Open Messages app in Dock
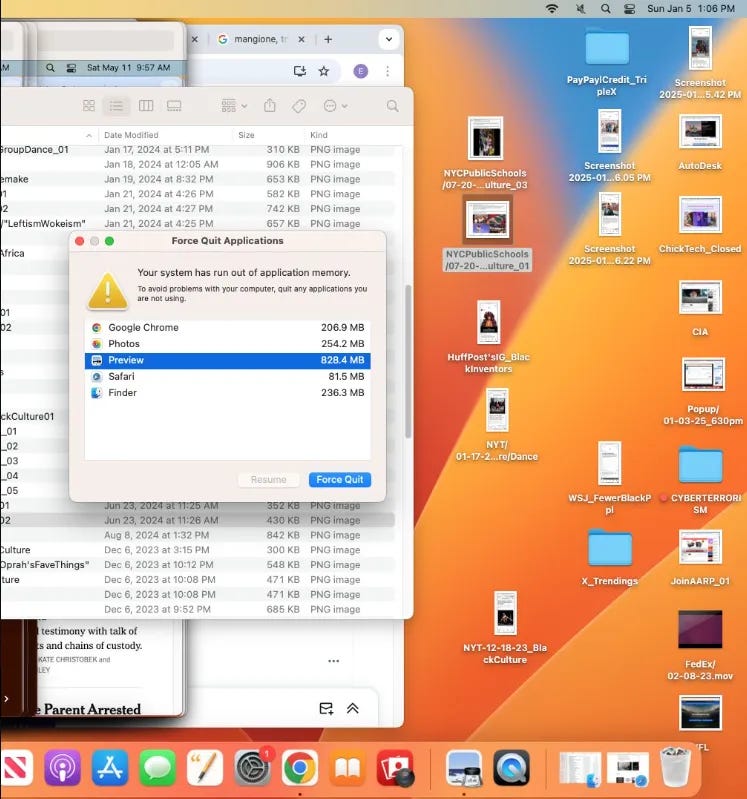The image size is (747, 799). [x=157, y=767]
